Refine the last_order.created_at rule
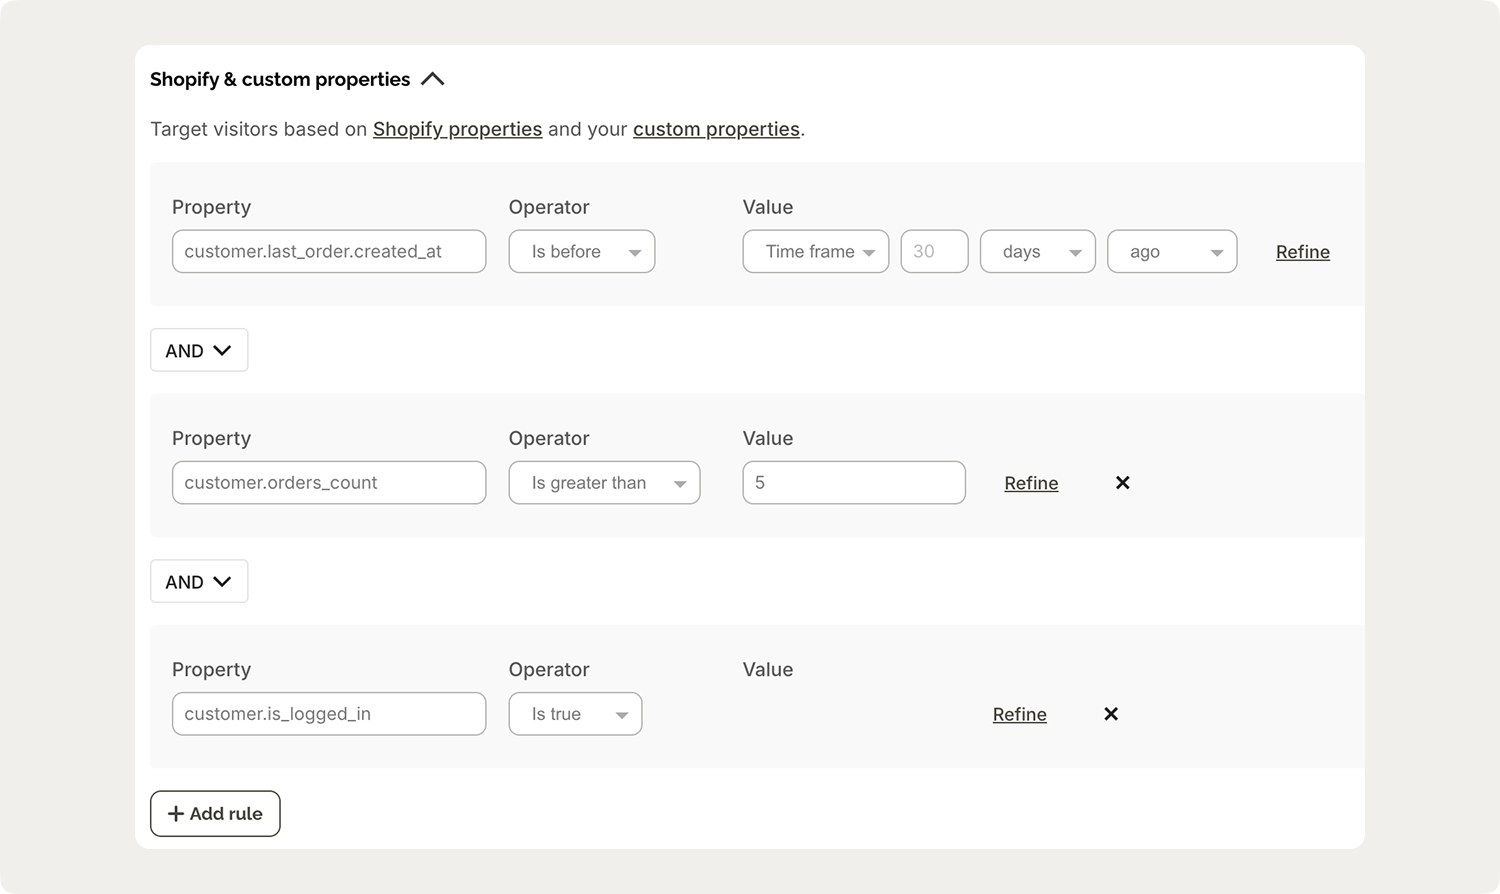Viewport: 1500px width, 894px height. coord(1302,252)
